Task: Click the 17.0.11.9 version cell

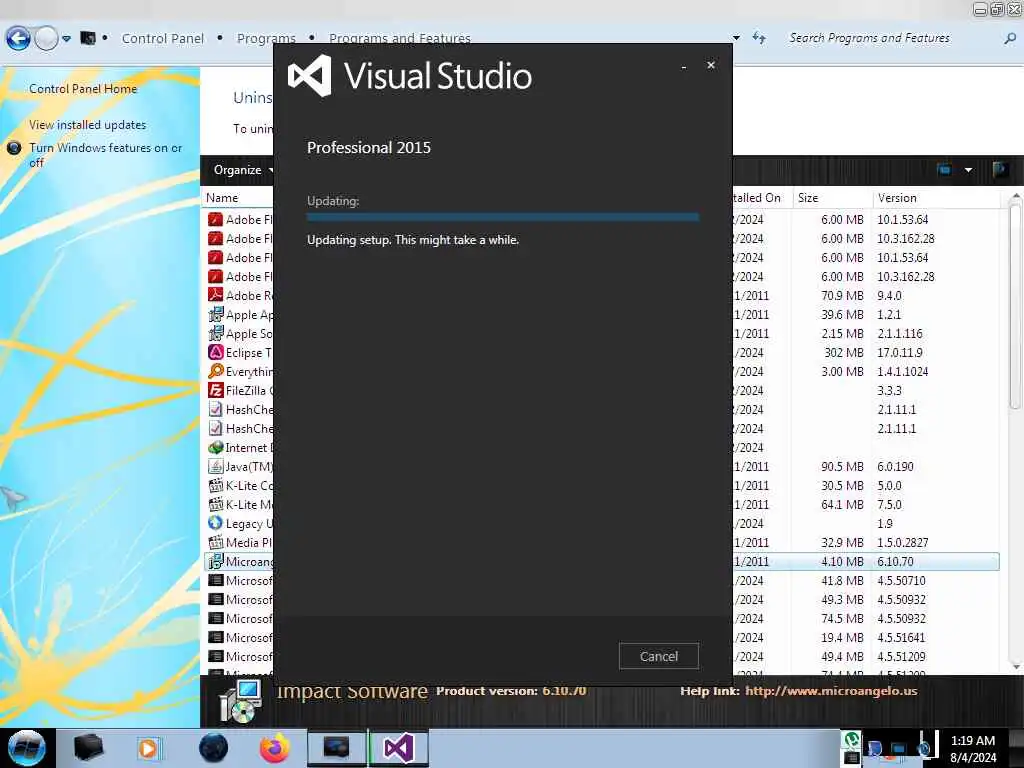Action: (899, 353)
